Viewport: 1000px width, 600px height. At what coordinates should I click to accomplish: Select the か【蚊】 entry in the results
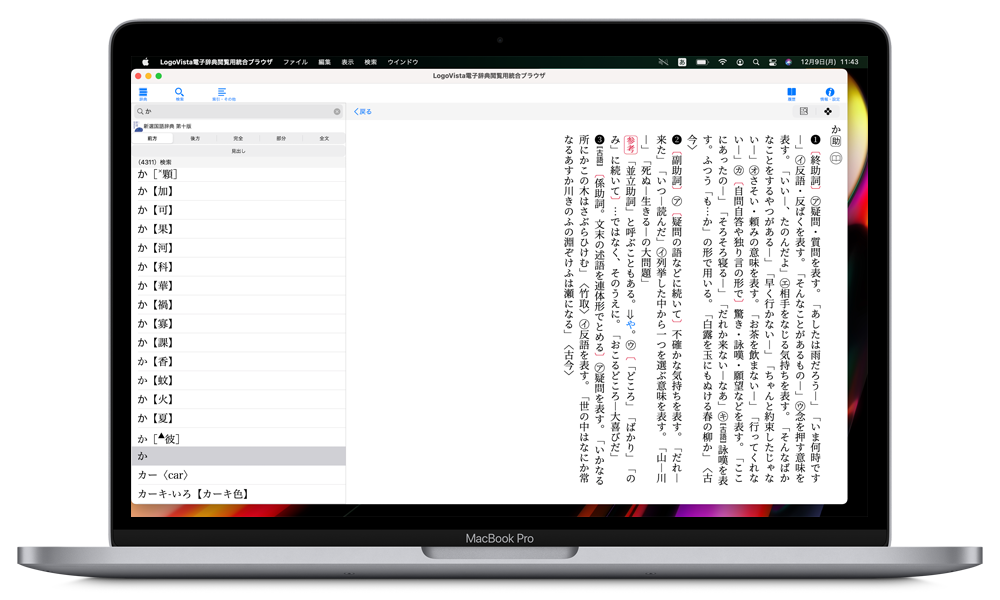click(x=239, y=381)
